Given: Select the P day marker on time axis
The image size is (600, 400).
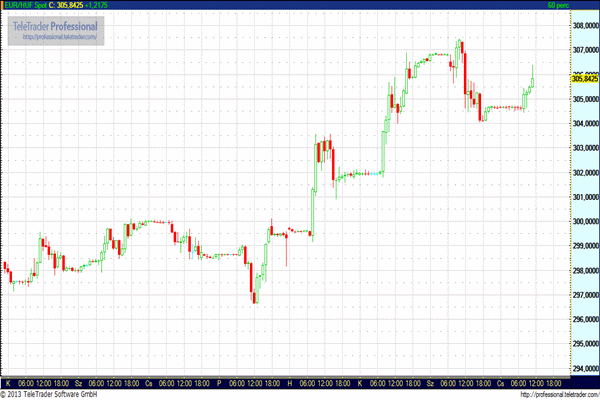Looking at the screenshot, I should pyautogui.click(x=219, y=383).
